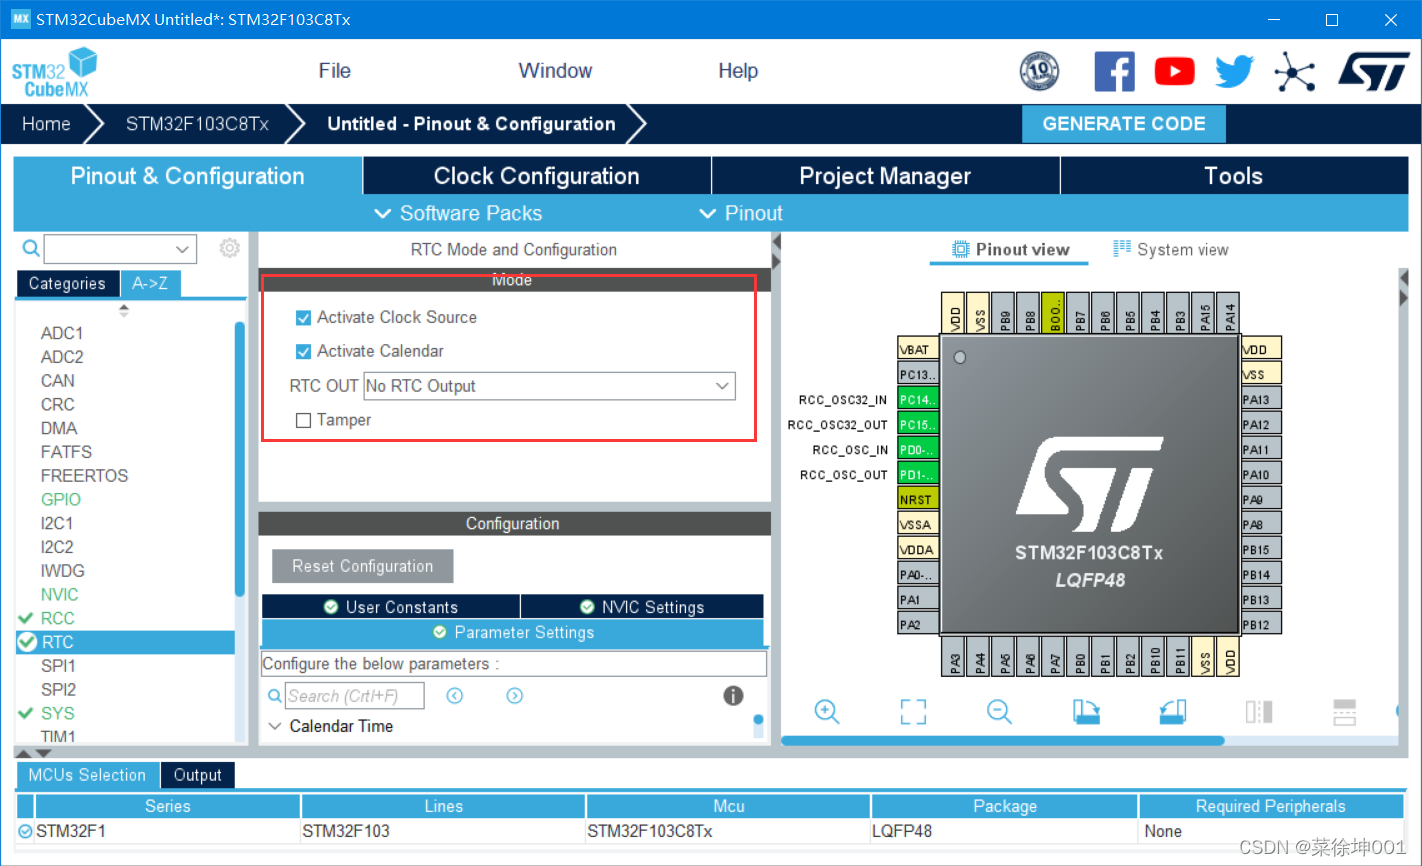Viewport: 1422px width, 866px height.
Task: Click the GENERATE CODE button
Action: (x=1124, y=124)
